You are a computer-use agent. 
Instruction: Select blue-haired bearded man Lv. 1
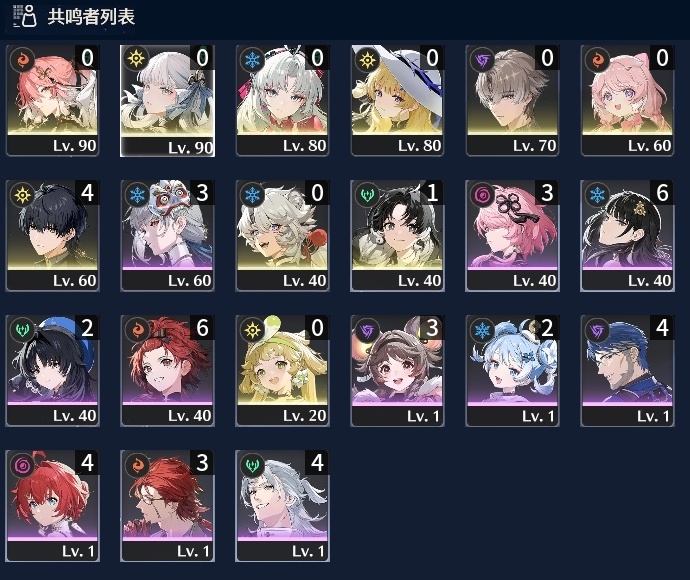click(x=627, y=371)
